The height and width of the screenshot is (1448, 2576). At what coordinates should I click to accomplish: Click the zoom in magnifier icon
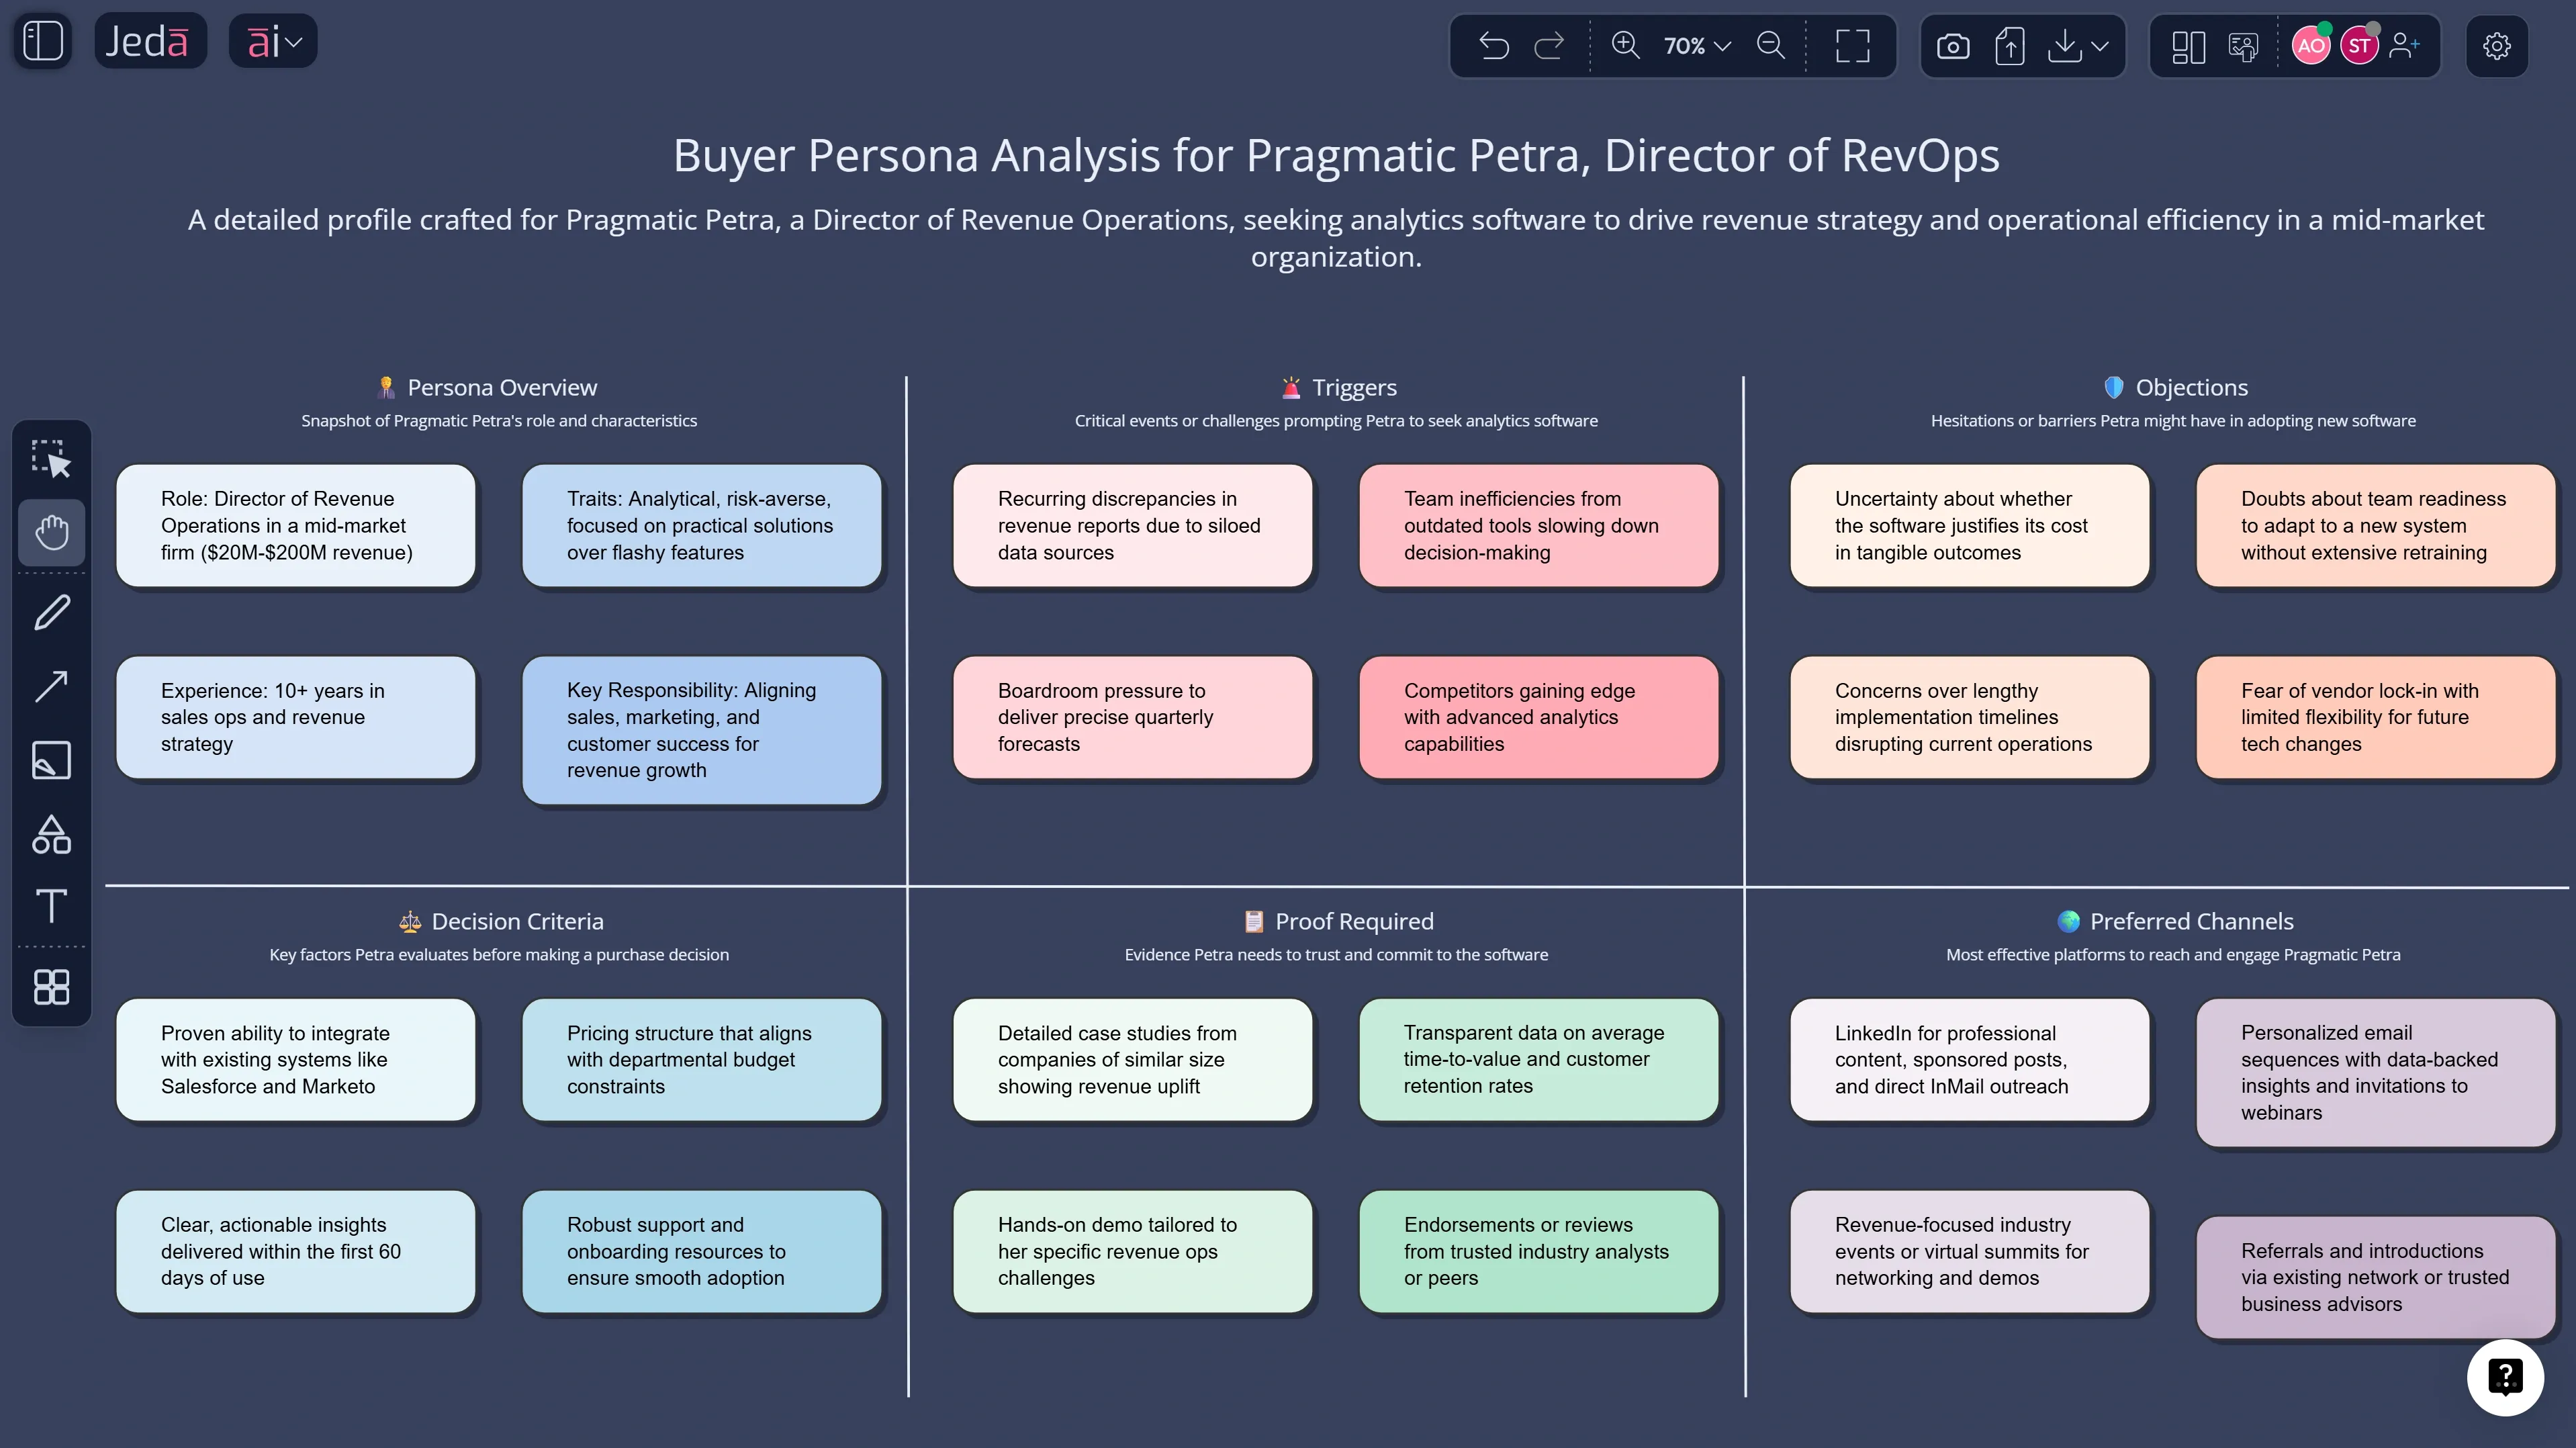(x=1624, y=45)
